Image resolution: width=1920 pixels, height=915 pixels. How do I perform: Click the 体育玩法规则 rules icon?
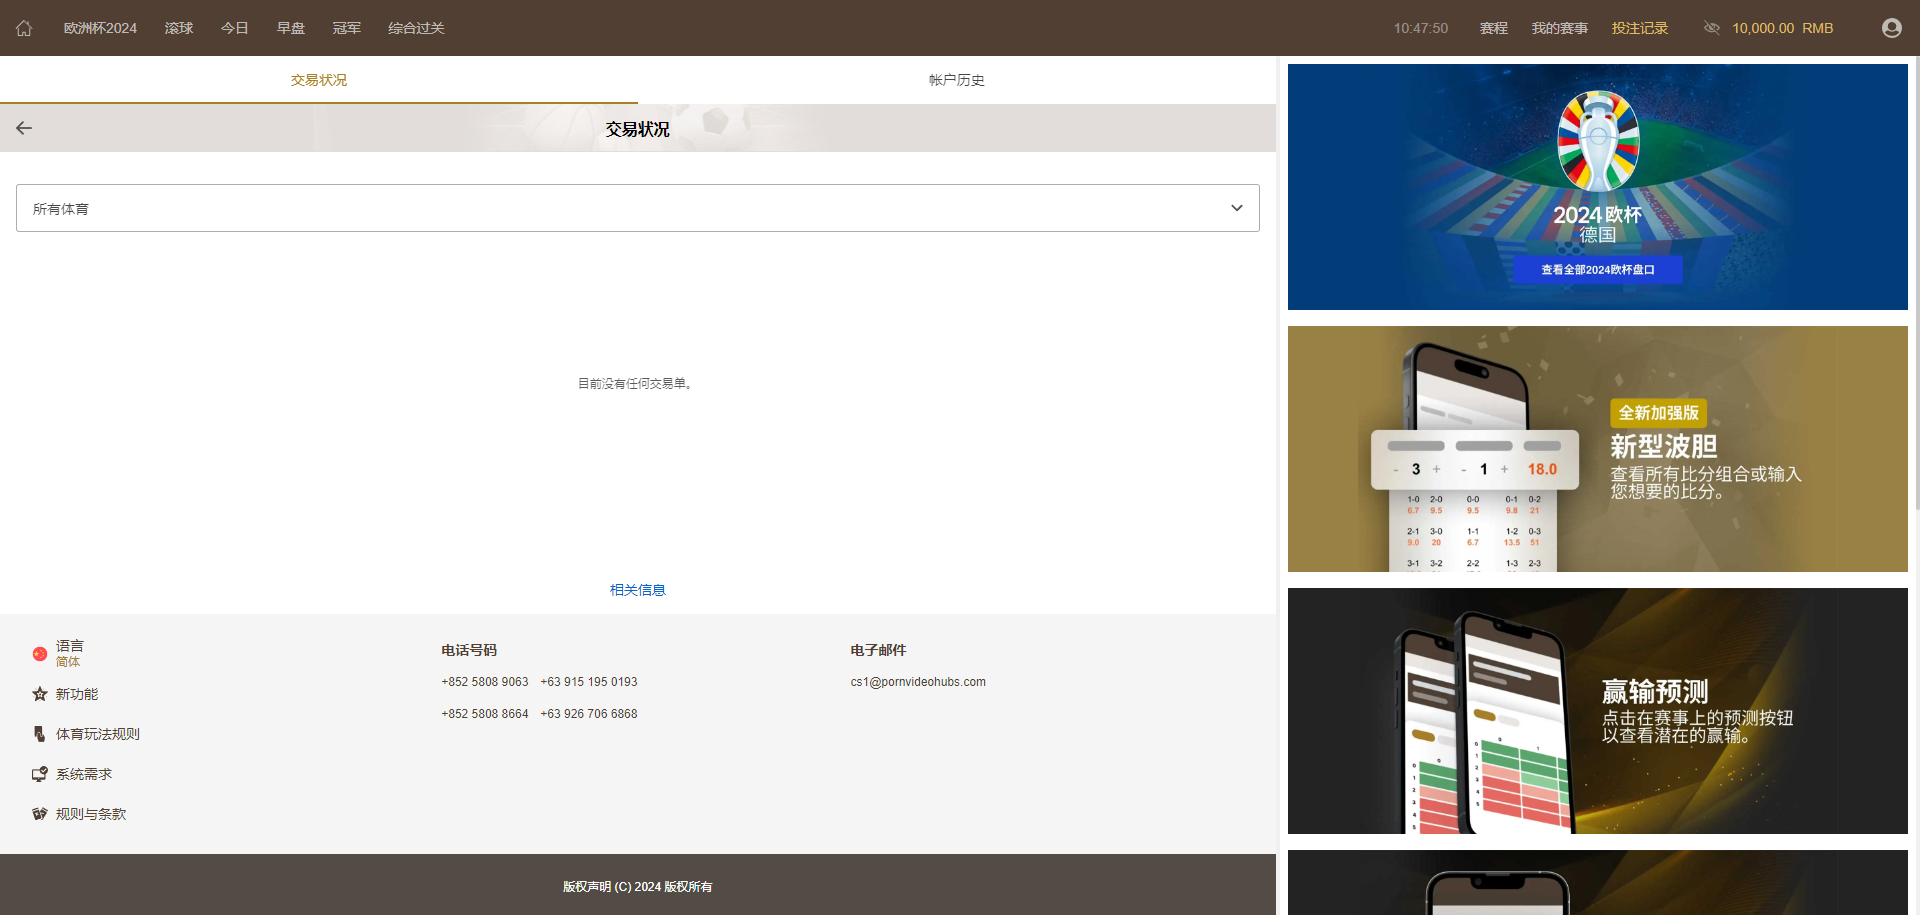point(40,734)
